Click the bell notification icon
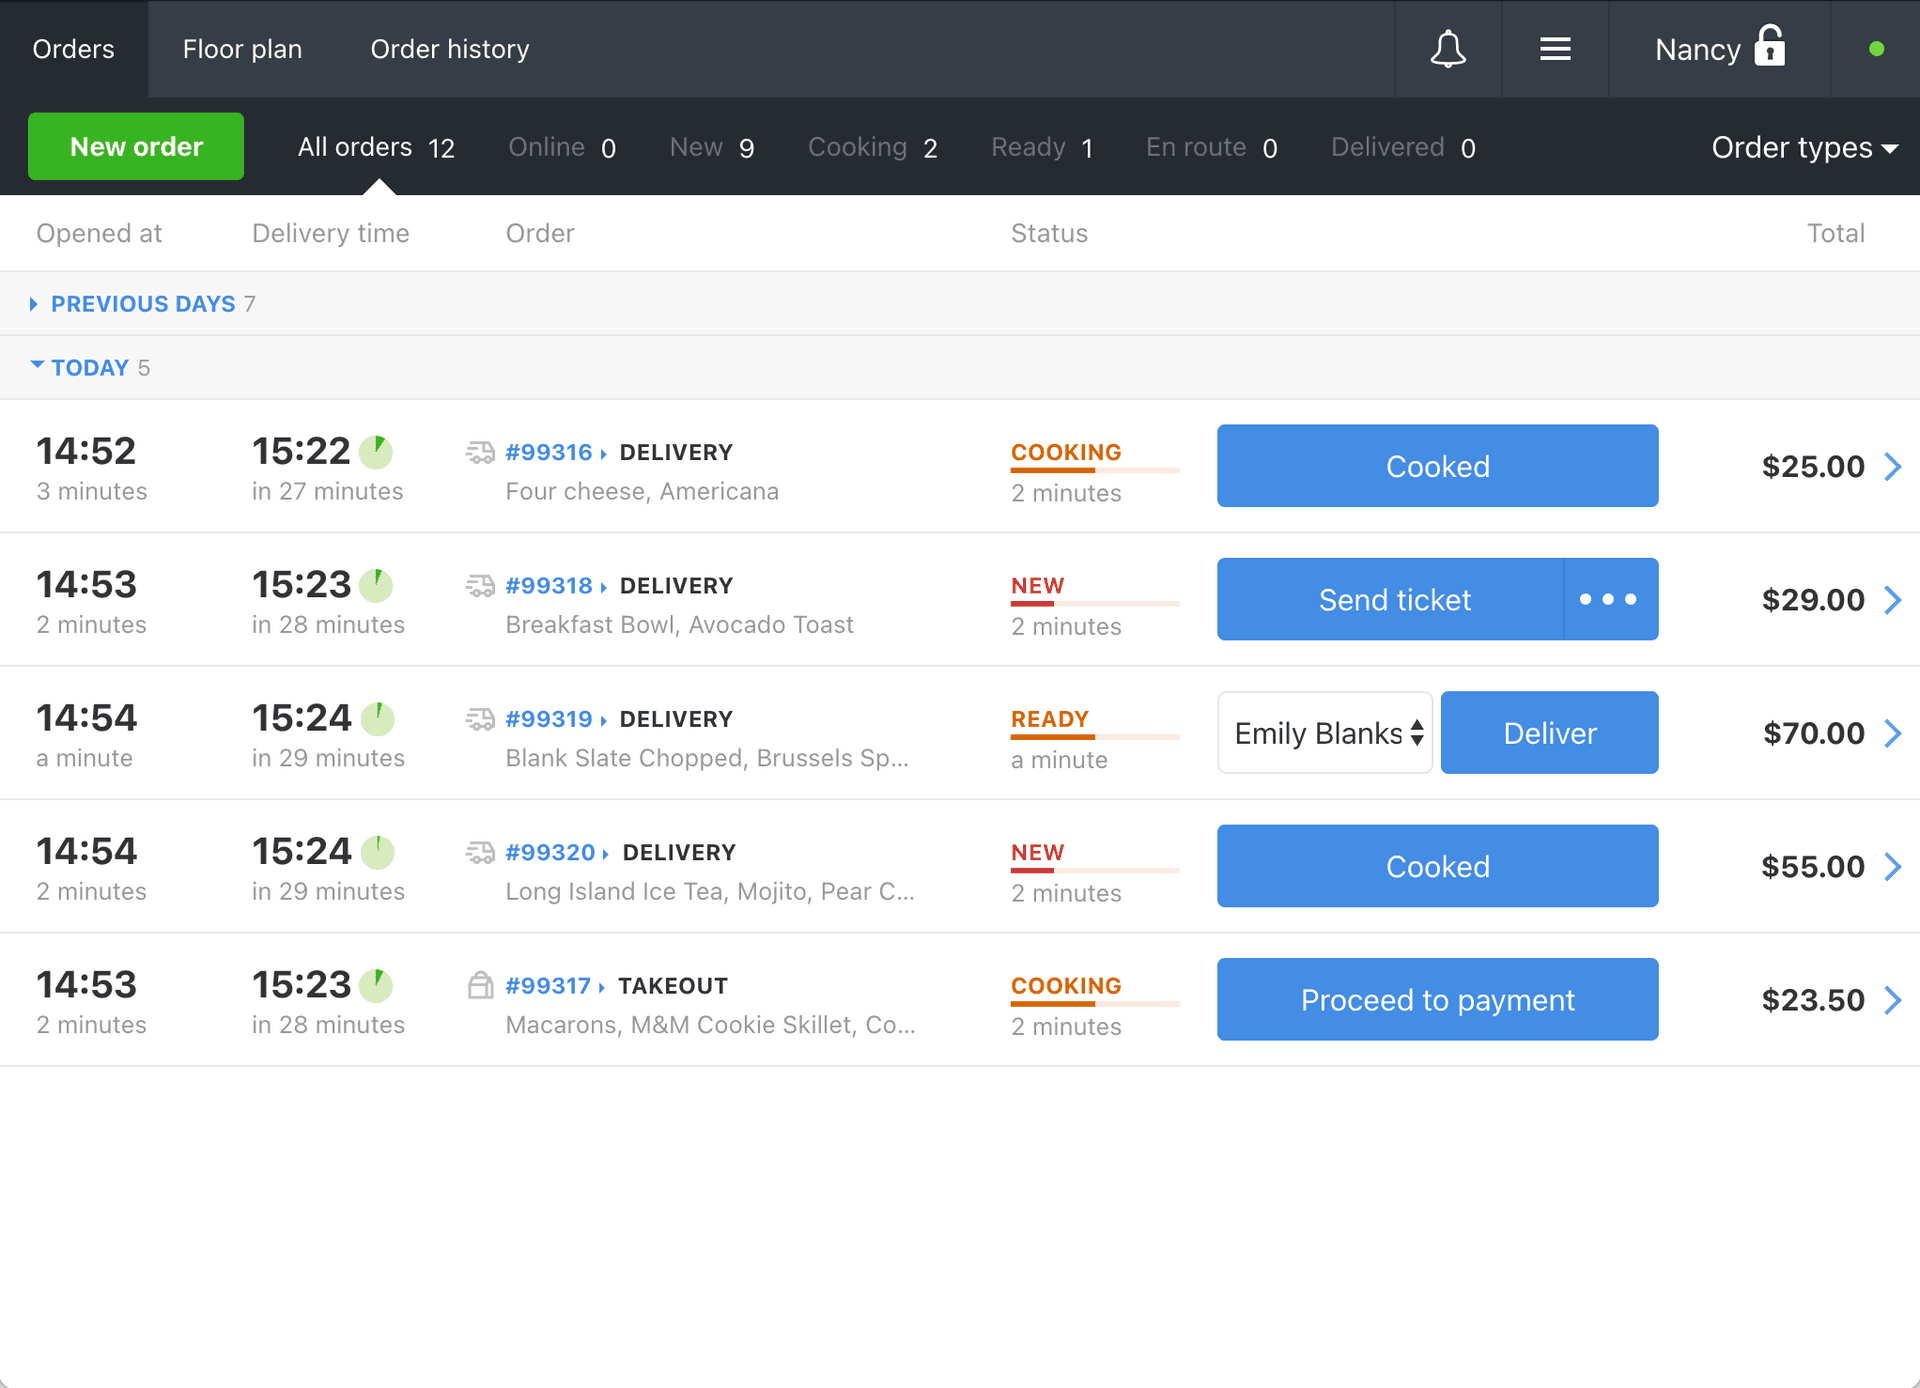Screen dimensions: 1920x1388 tap(1447, 48)
